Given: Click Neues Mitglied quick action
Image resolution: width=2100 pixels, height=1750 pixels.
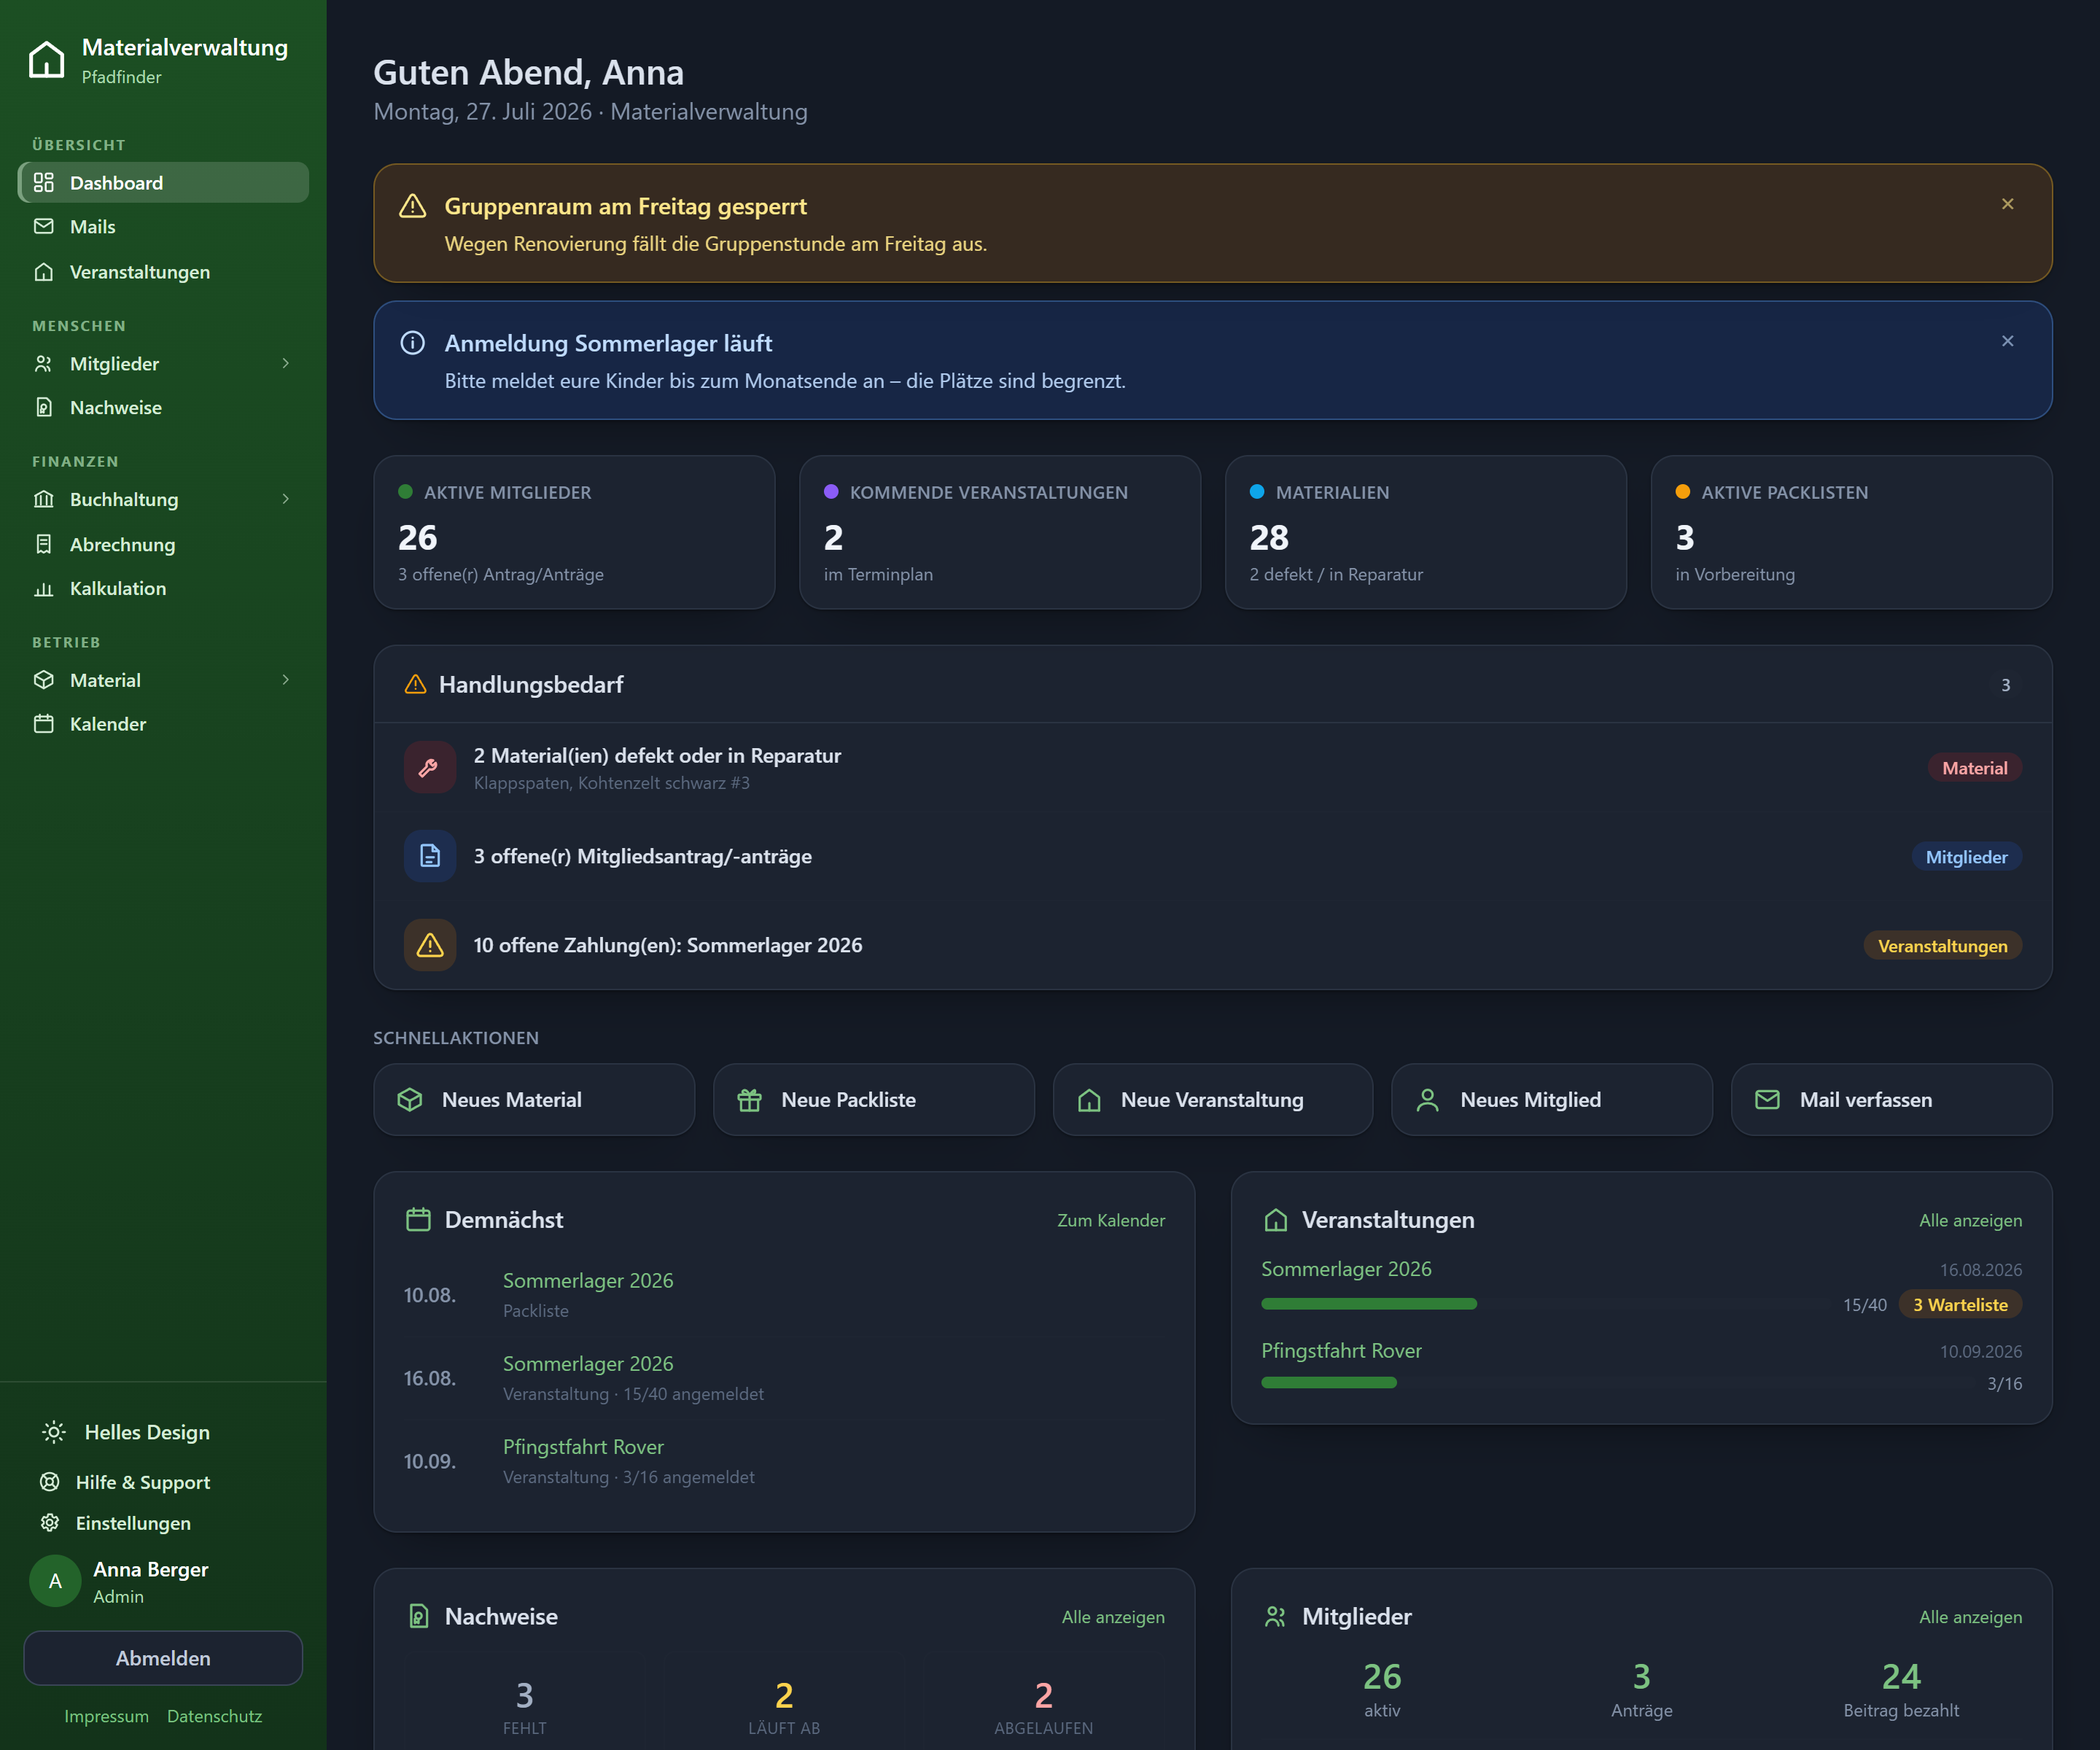Looking at the screenshot, I should [1552, 1100].
